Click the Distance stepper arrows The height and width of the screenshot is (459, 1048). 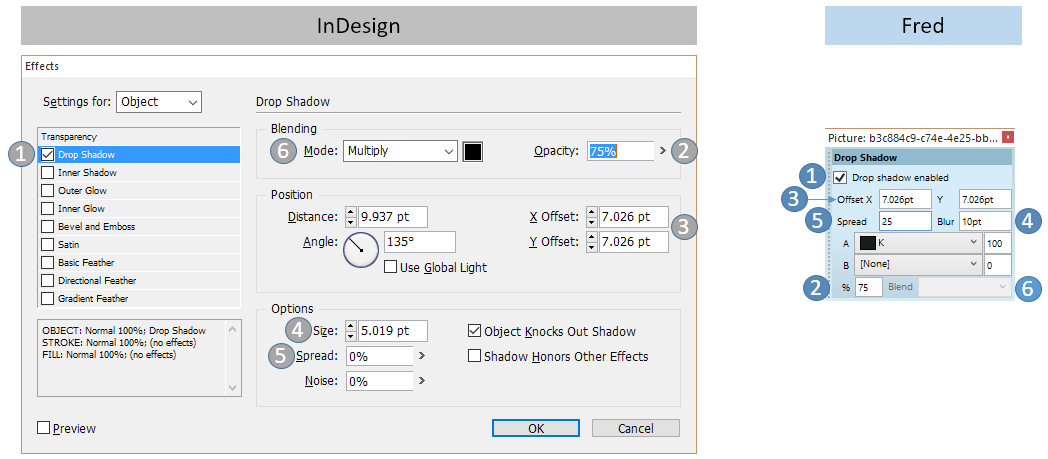[351, 217]
